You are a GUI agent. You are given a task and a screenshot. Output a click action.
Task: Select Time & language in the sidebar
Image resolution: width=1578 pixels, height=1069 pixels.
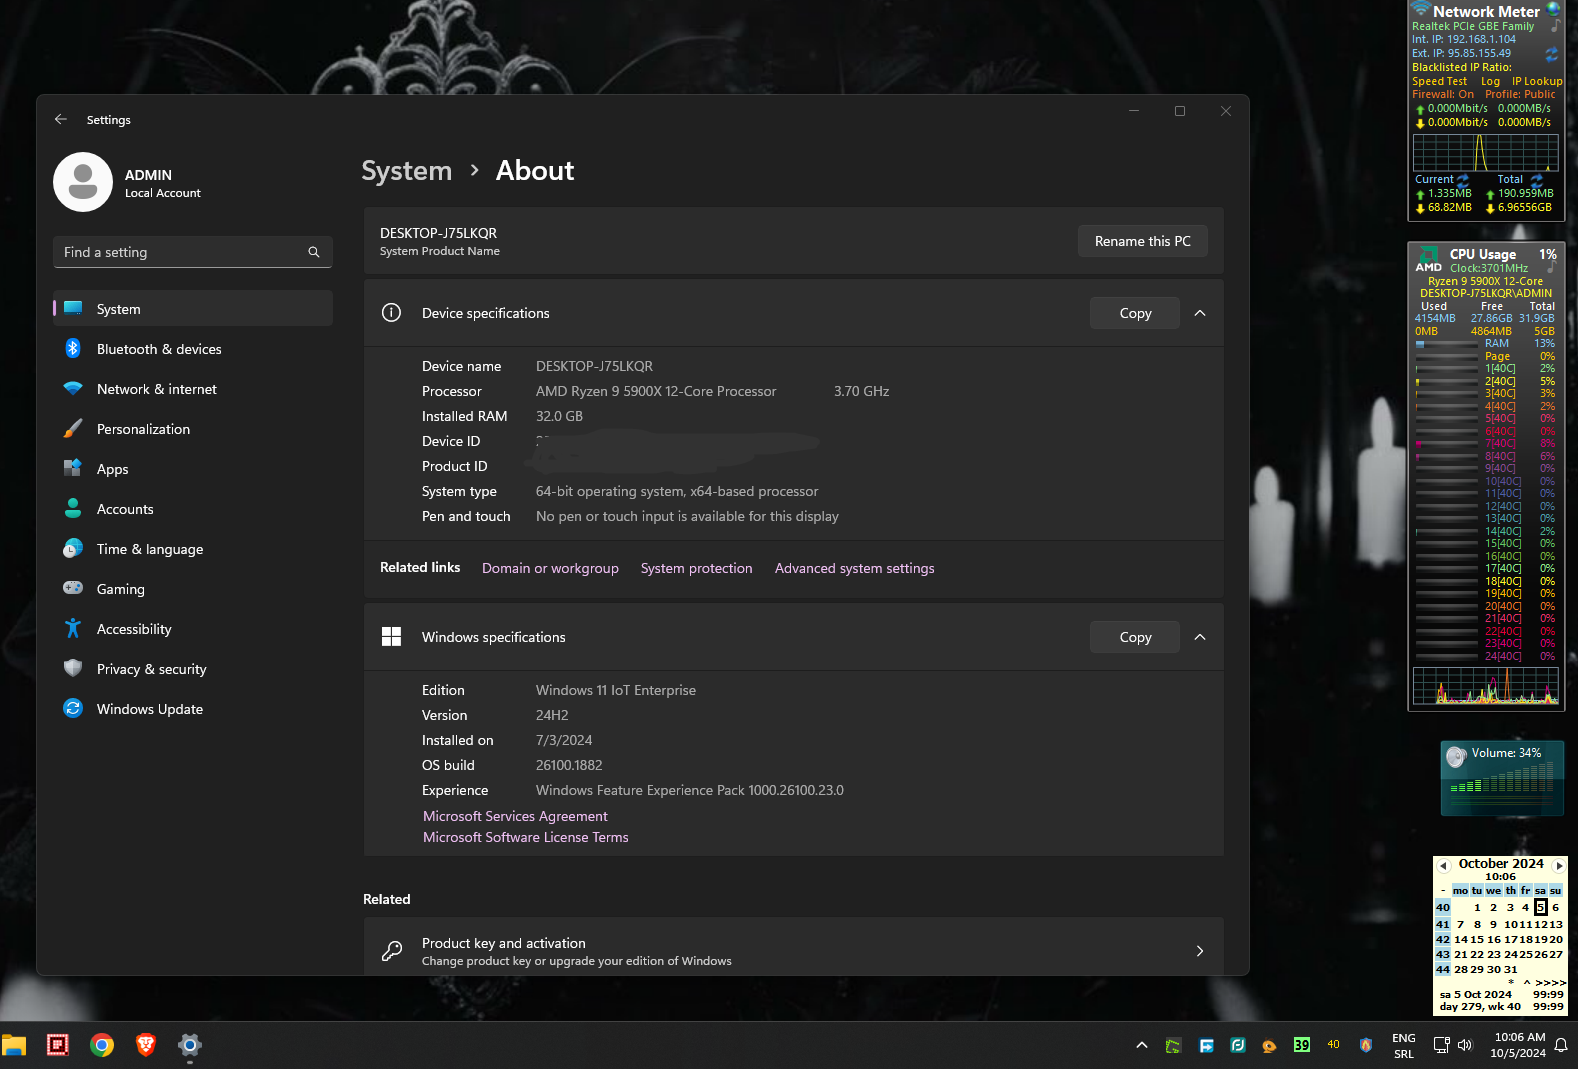[149, 549]
